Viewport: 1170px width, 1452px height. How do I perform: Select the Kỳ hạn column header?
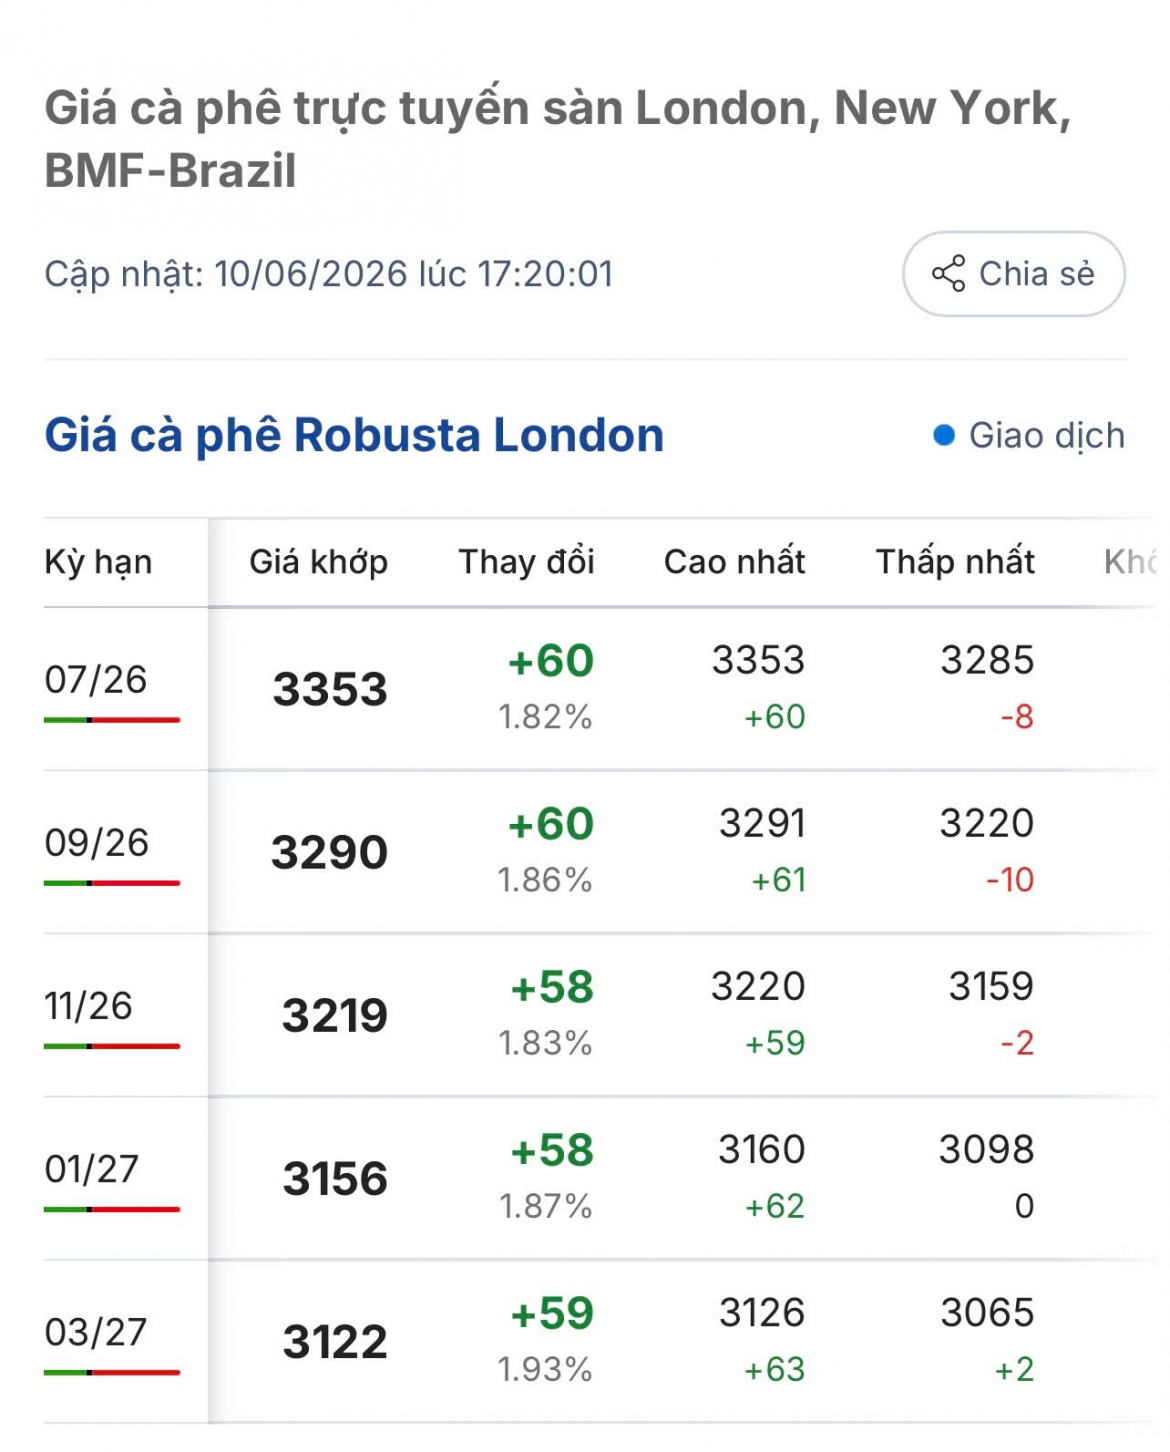pyautogui.click(x=98, y=562)
